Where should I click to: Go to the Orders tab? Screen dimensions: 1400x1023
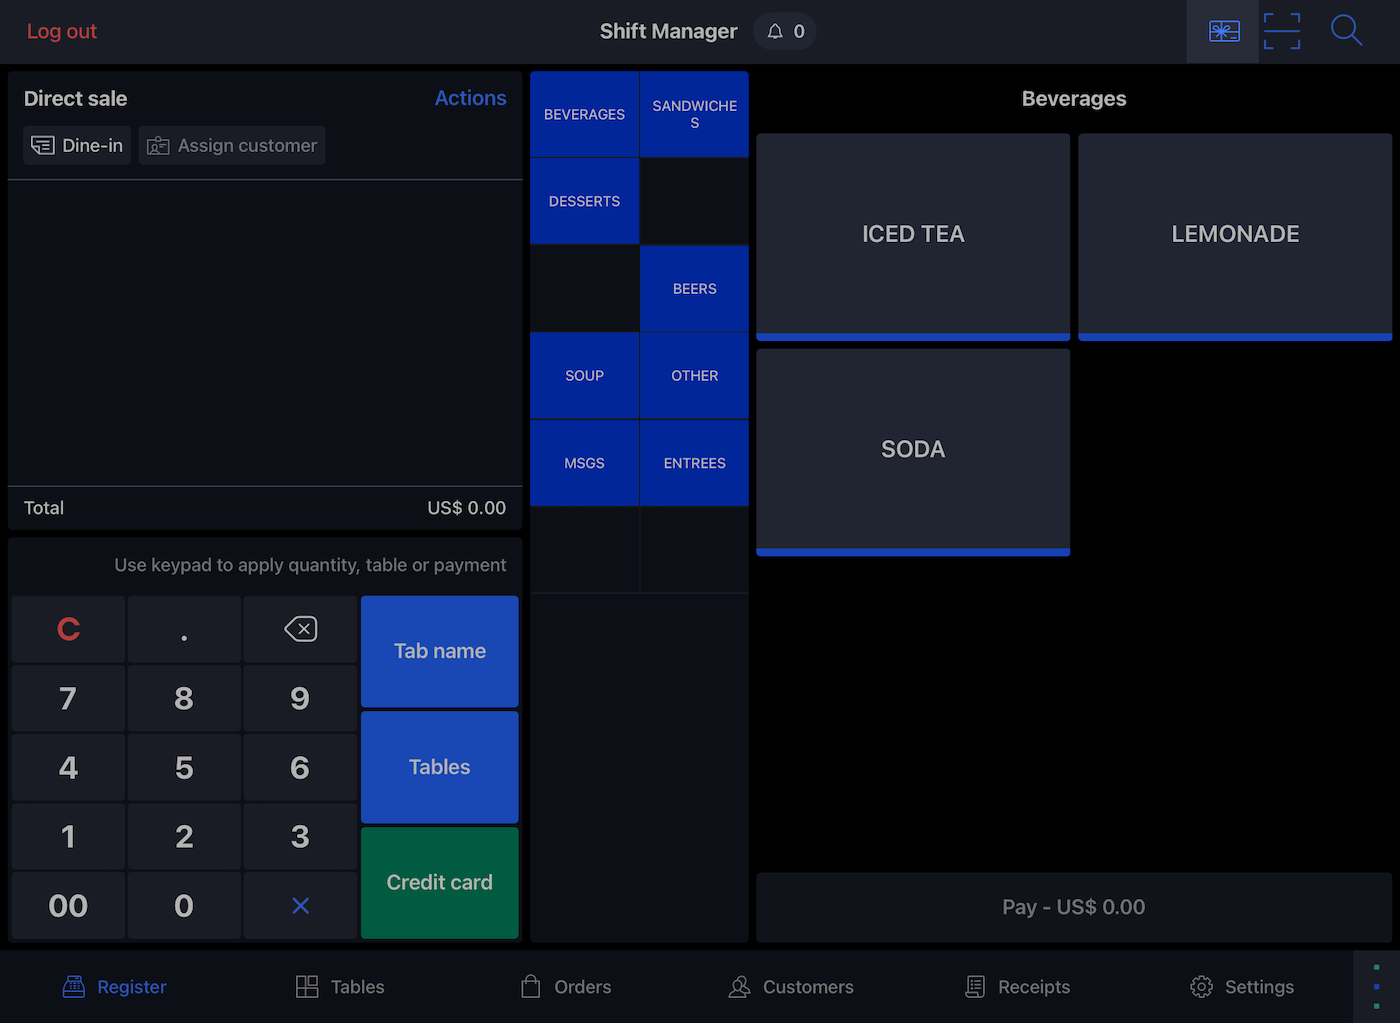click(x=566, y=987)
